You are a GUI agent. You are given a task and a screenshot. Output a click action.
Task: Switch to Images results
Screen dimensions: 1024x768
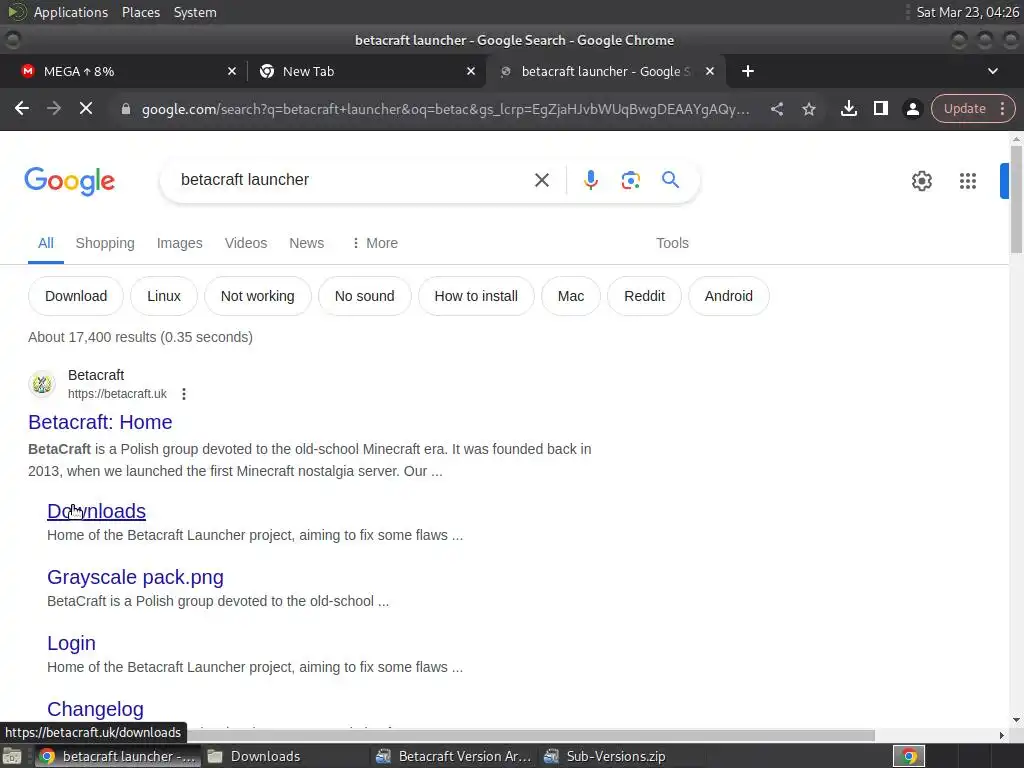[180, 243]
